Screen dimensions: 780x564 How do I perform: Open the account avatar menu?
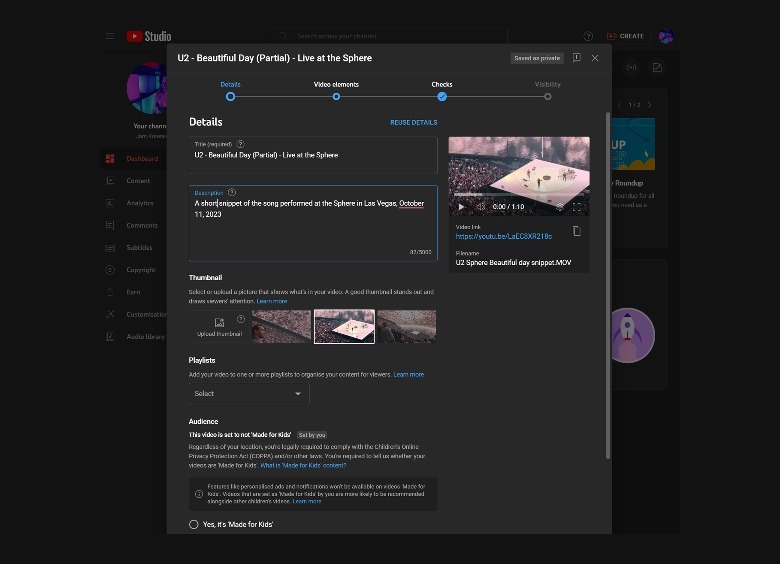(666, 36)
